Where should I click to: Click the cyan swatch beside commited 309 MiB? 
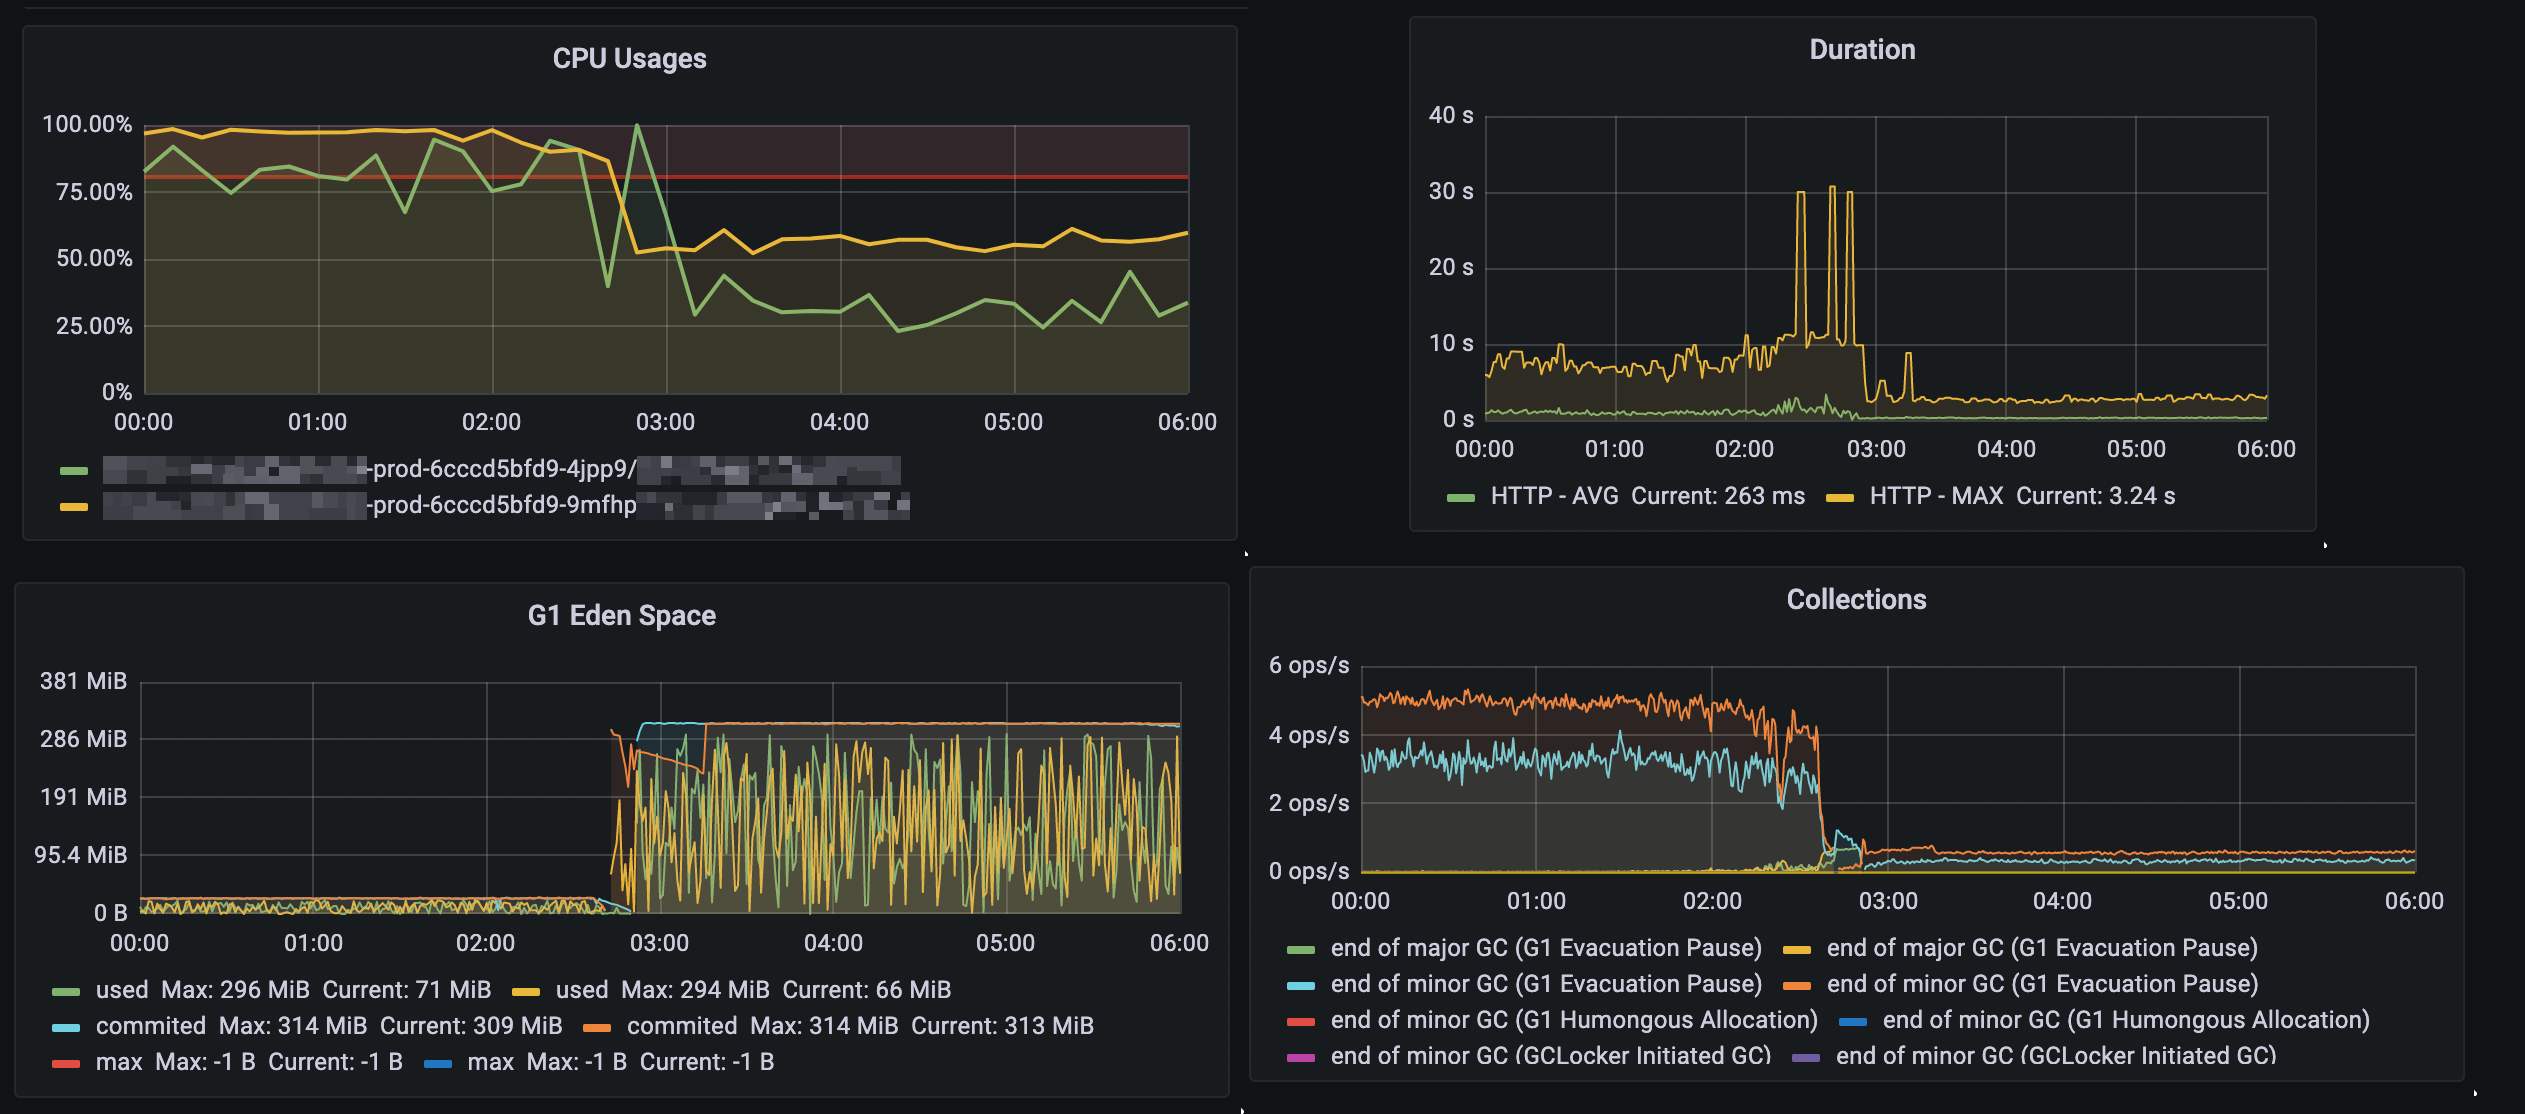pyautogui.click(x=65, y=1025)
